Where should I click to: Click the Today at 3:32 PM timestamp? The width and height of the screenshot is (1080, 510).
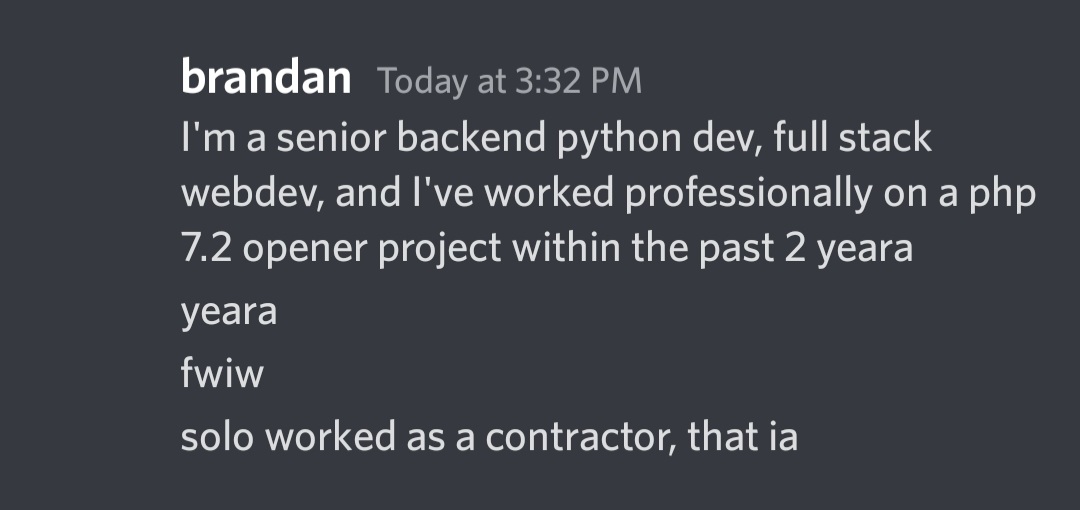coord(509,81)
